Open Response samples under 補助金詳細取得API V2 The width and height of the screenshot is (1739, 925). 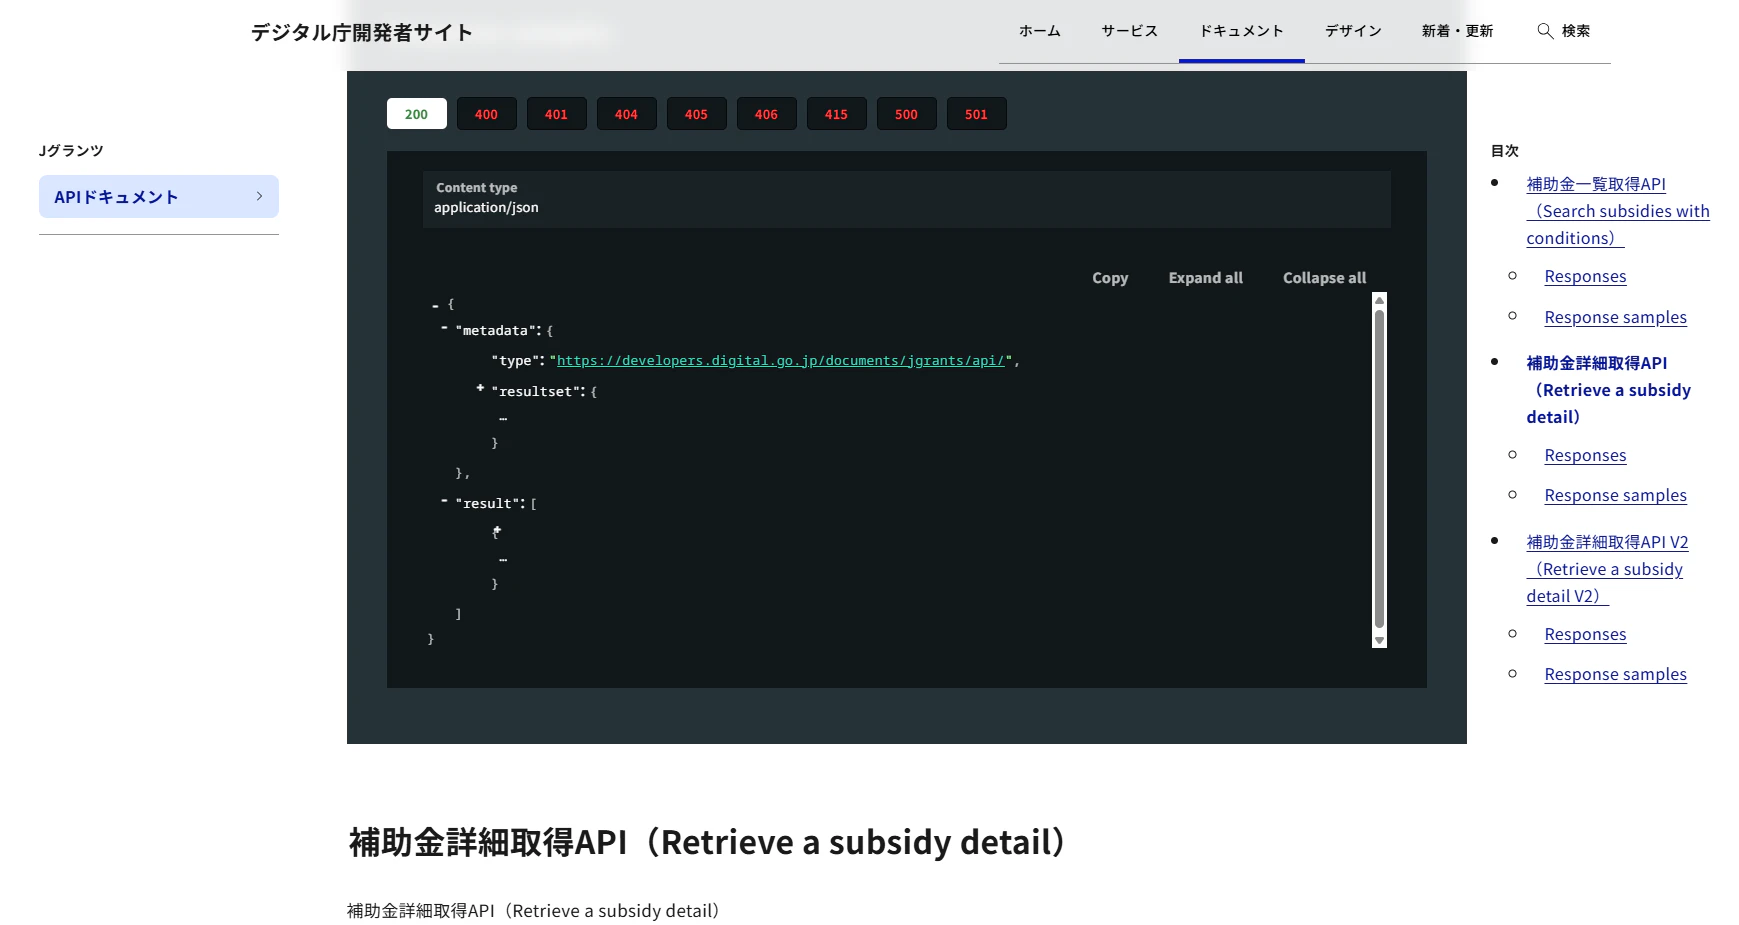[1615, 674]
